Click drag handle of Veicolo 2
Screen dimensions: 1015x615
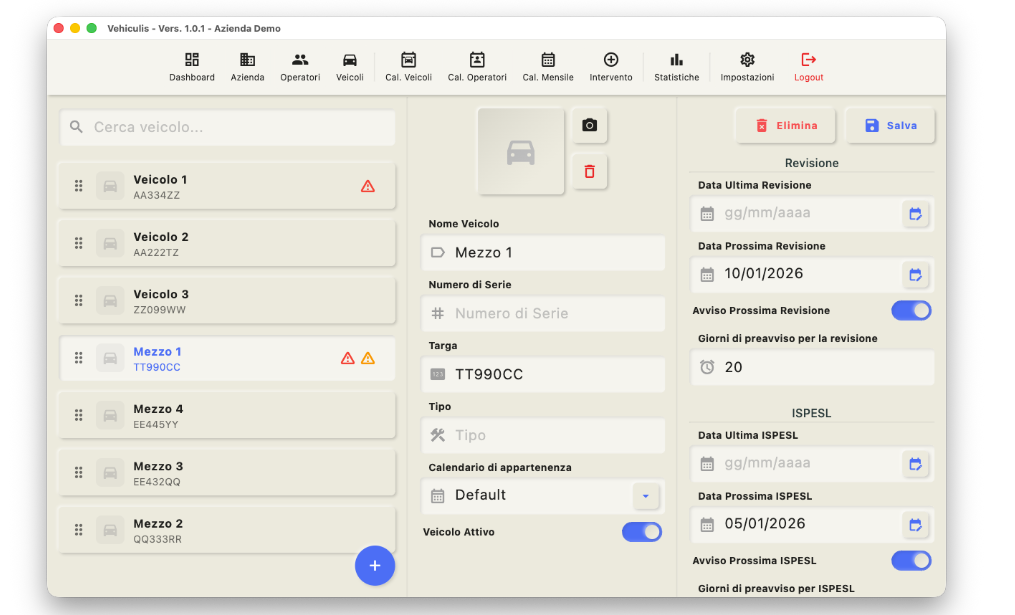coord(78,243)
